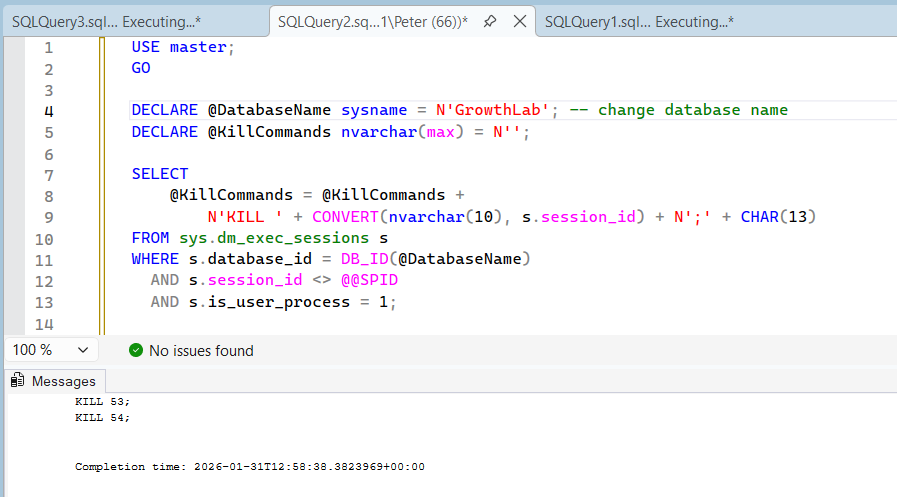
Task: Open the Messages results tab
Action: tap(63, 381)
